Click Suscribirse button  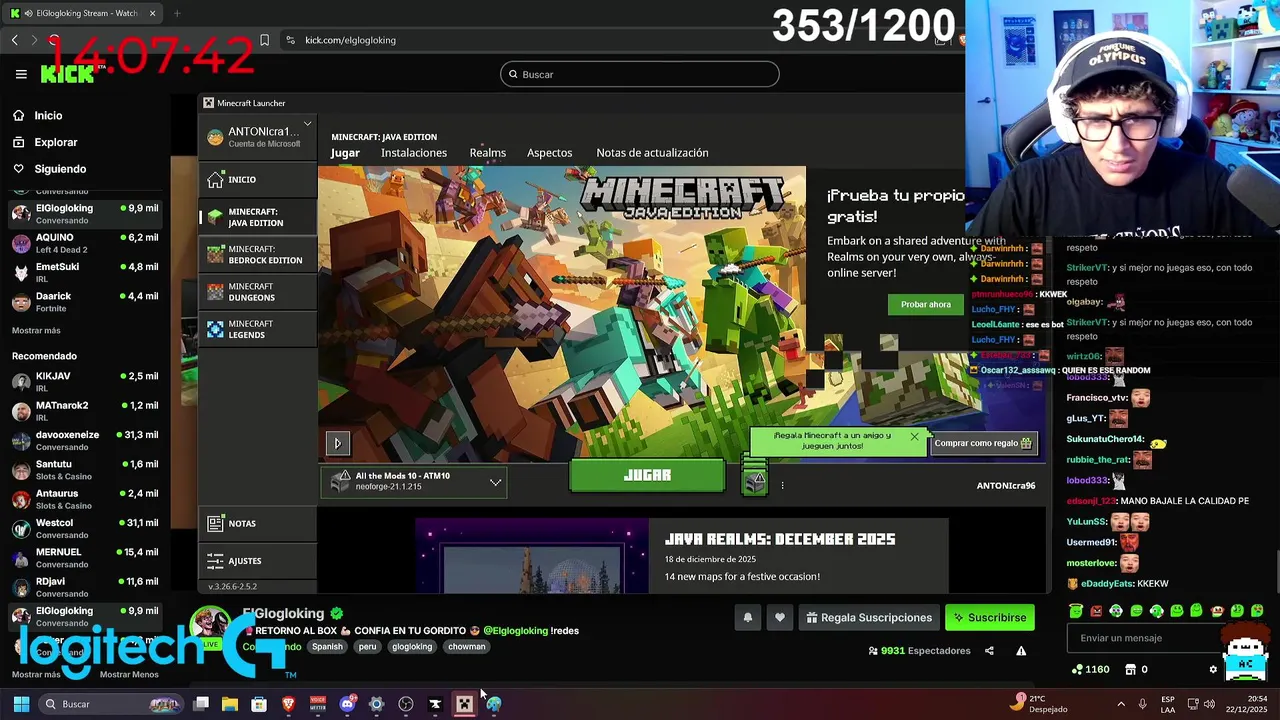pos(989,618)
